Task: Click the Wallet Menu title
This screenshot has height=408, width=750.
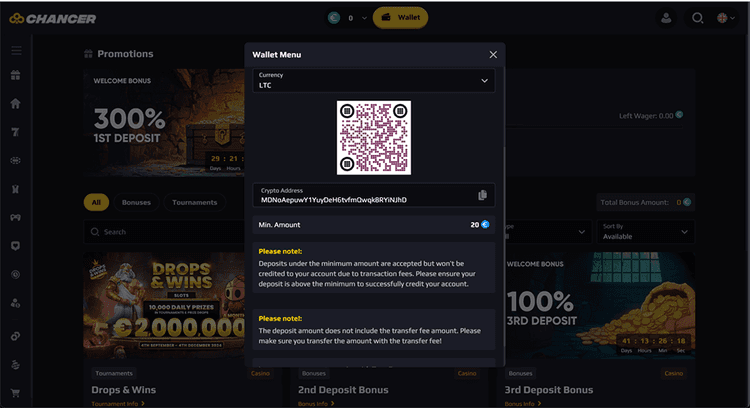Action: coord(277,55)
